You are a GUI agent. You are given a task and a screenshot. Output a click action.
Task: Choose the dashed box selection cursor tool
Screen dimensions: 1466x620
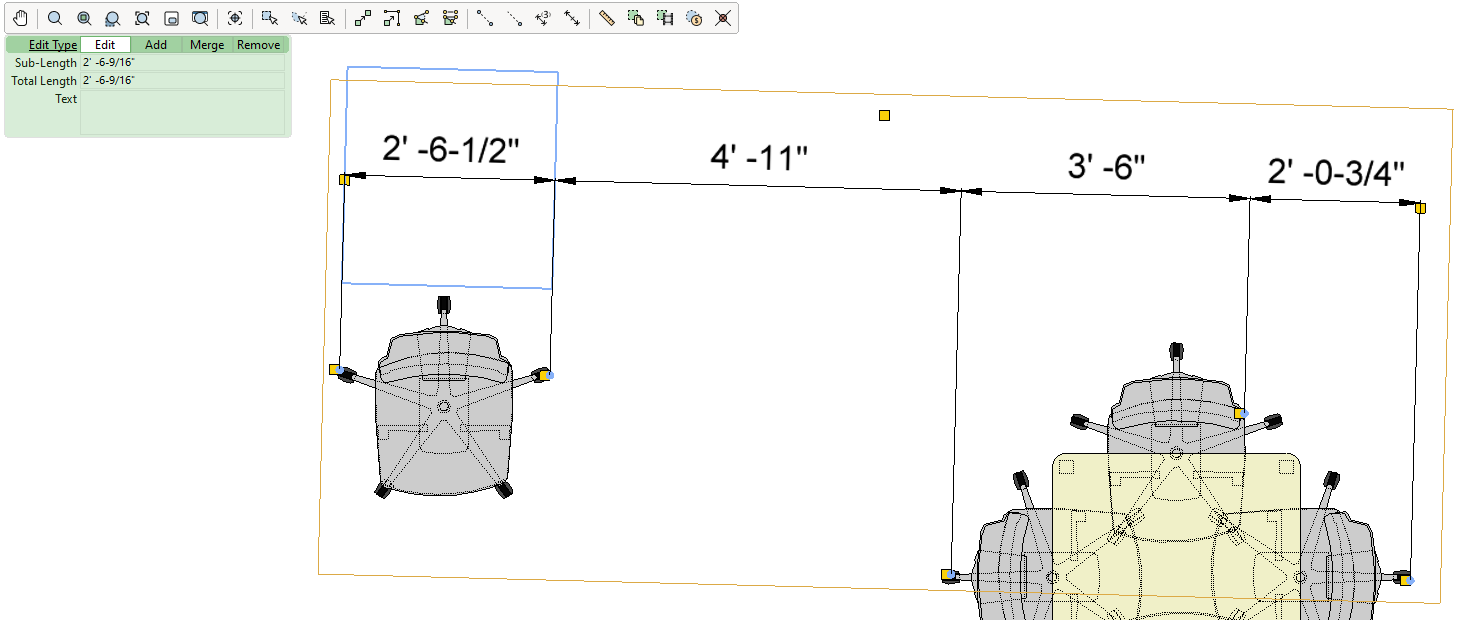[298, 18]
